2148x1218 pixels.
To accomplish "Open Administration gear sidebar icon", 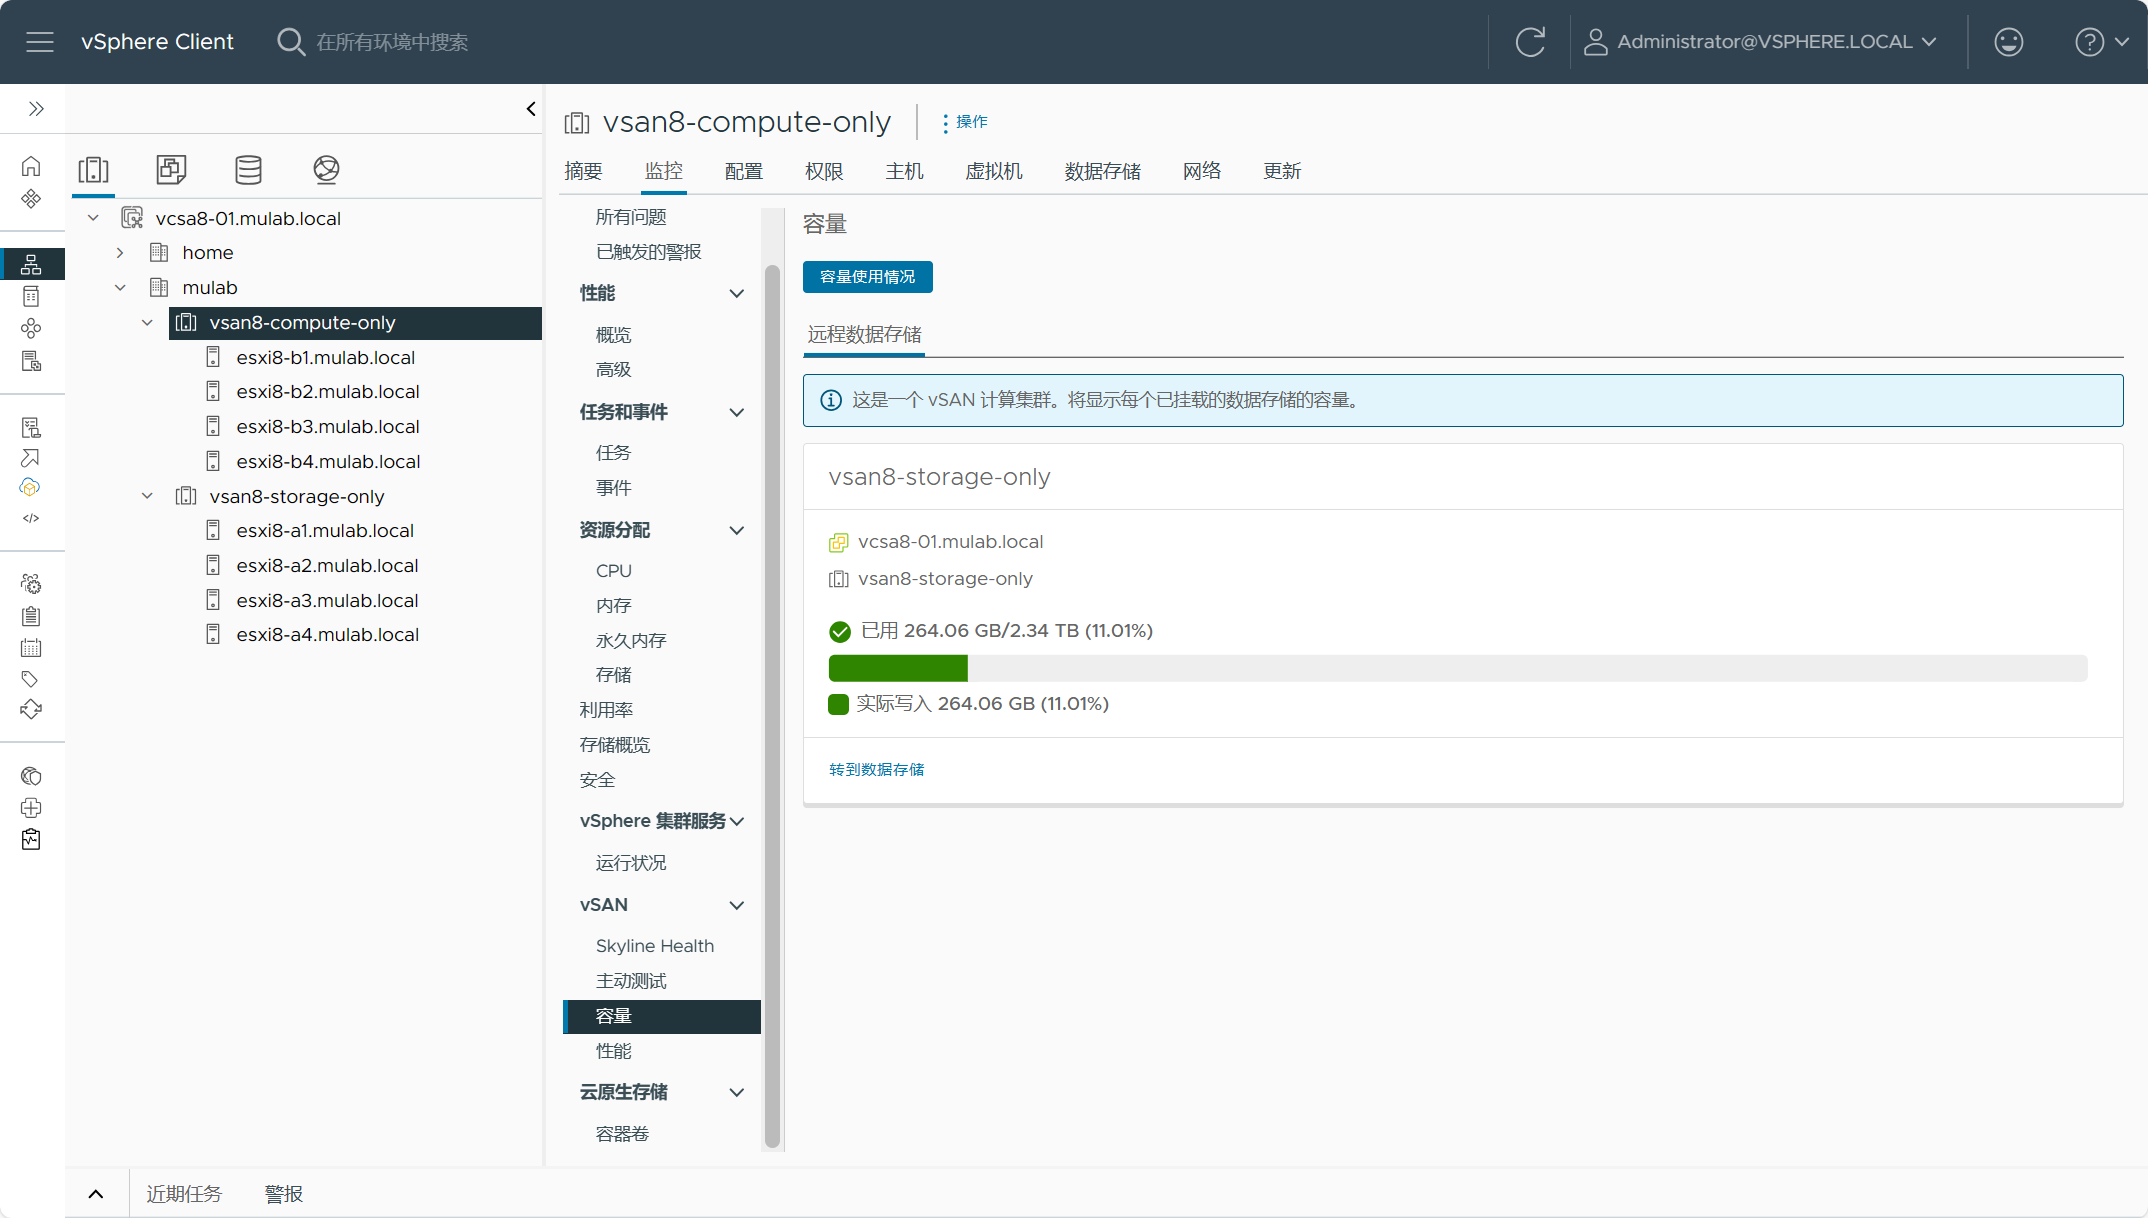I will point(31,584).
